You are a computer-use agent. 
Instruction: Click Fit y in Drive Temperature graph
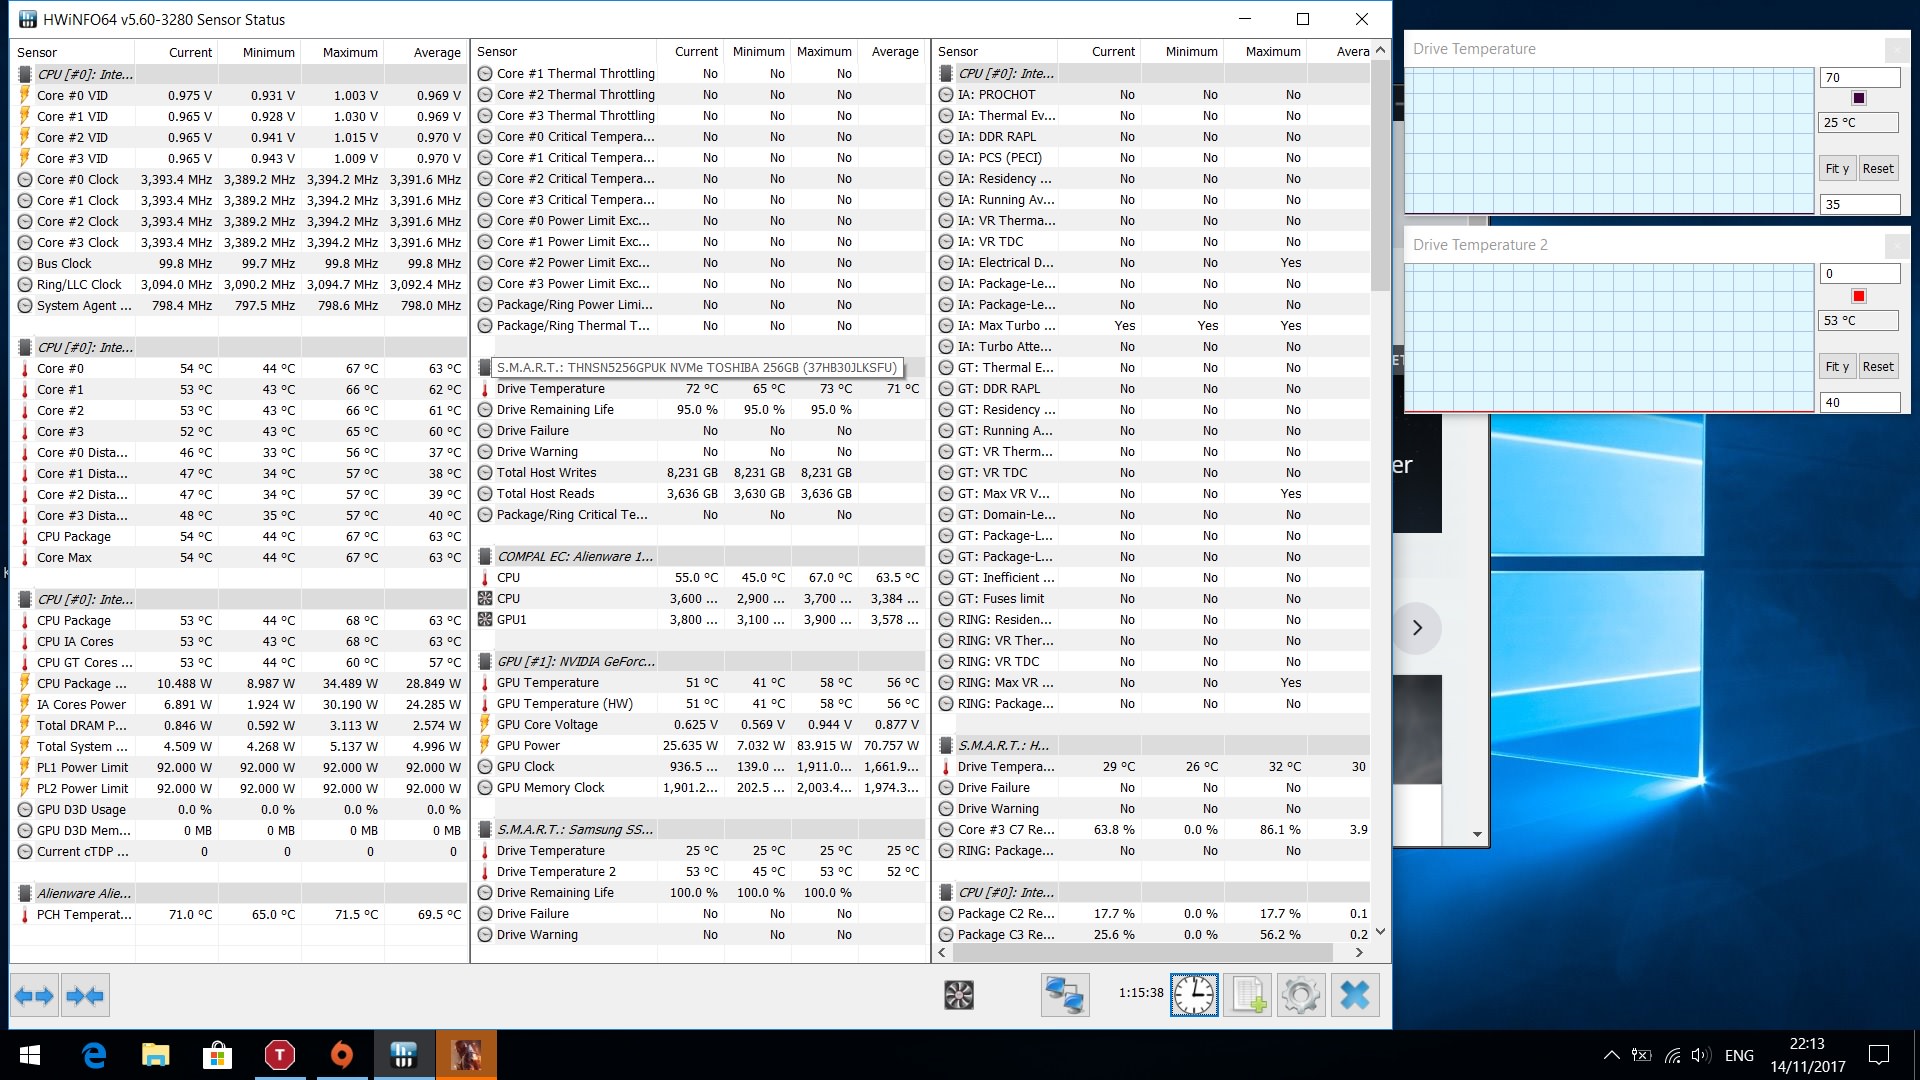[x=1838, y=169]
